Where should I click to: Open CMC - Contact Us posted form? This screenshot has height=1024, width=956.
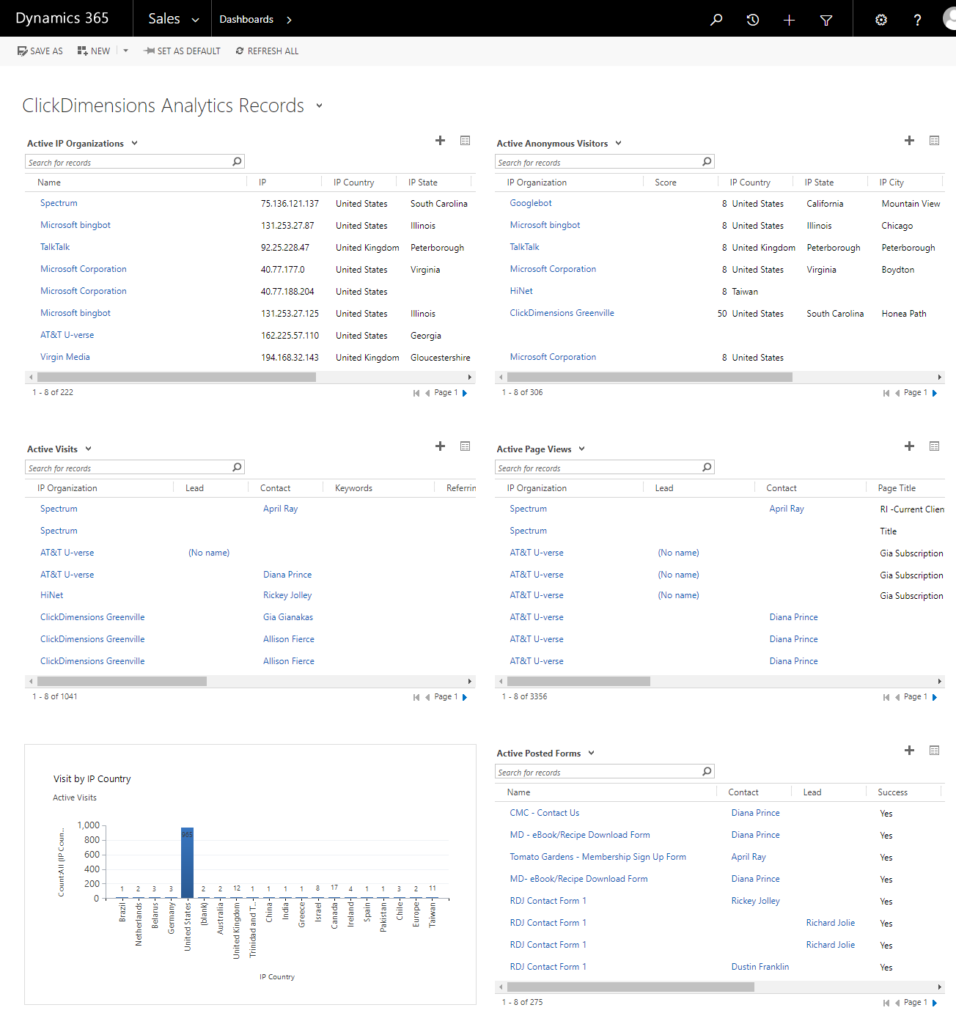544,812
